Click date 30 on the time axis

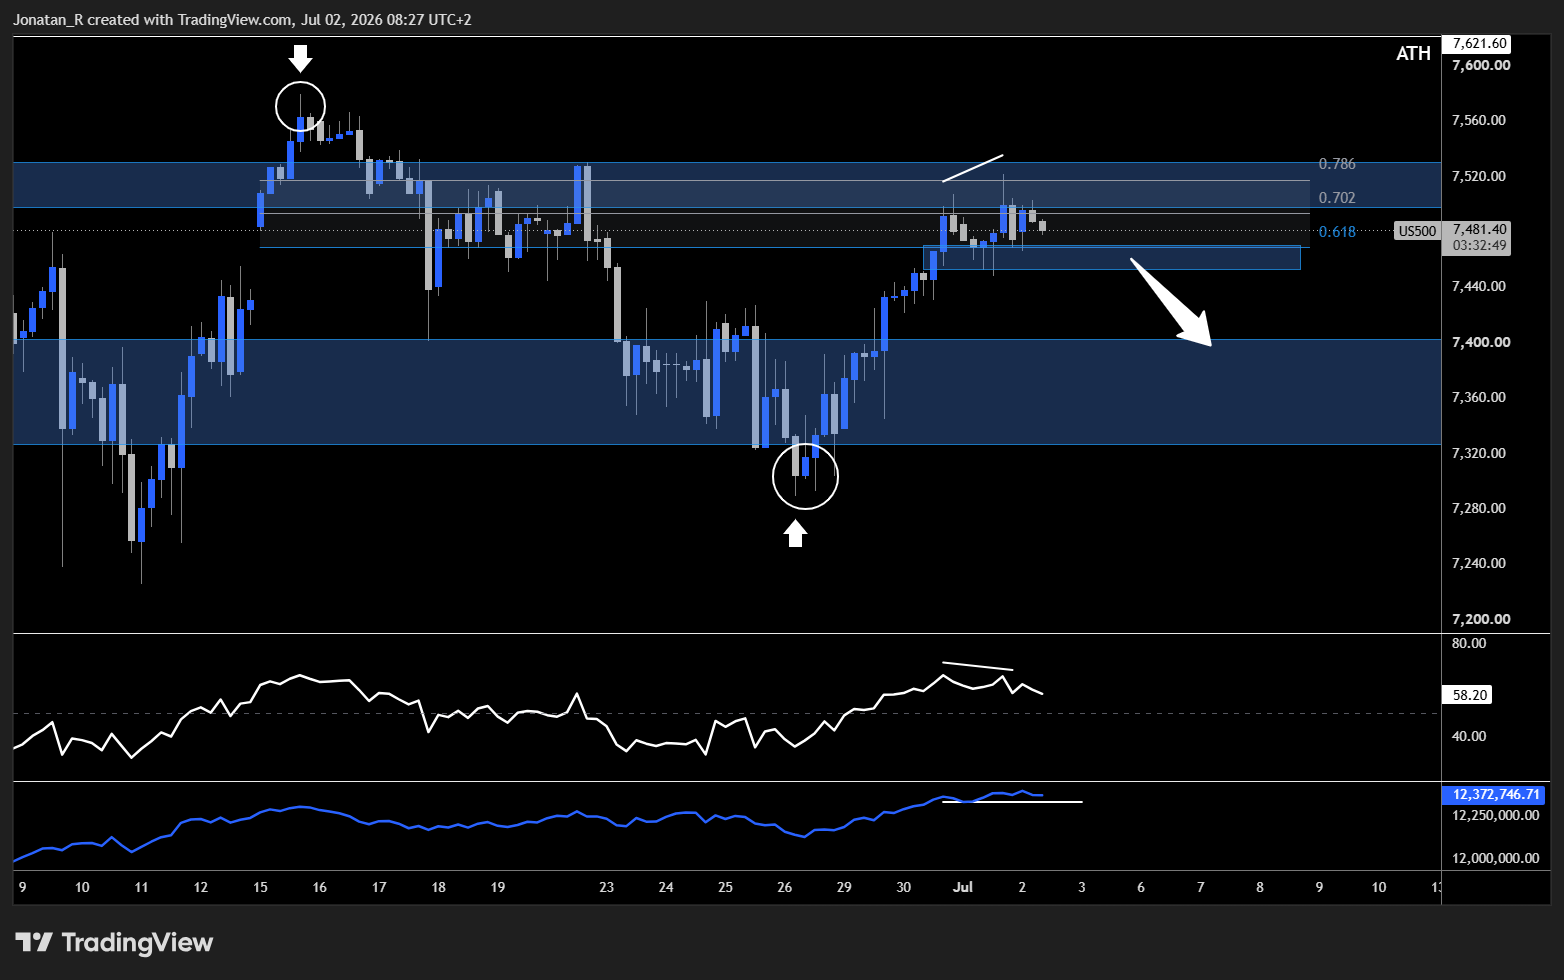point(904,887)
